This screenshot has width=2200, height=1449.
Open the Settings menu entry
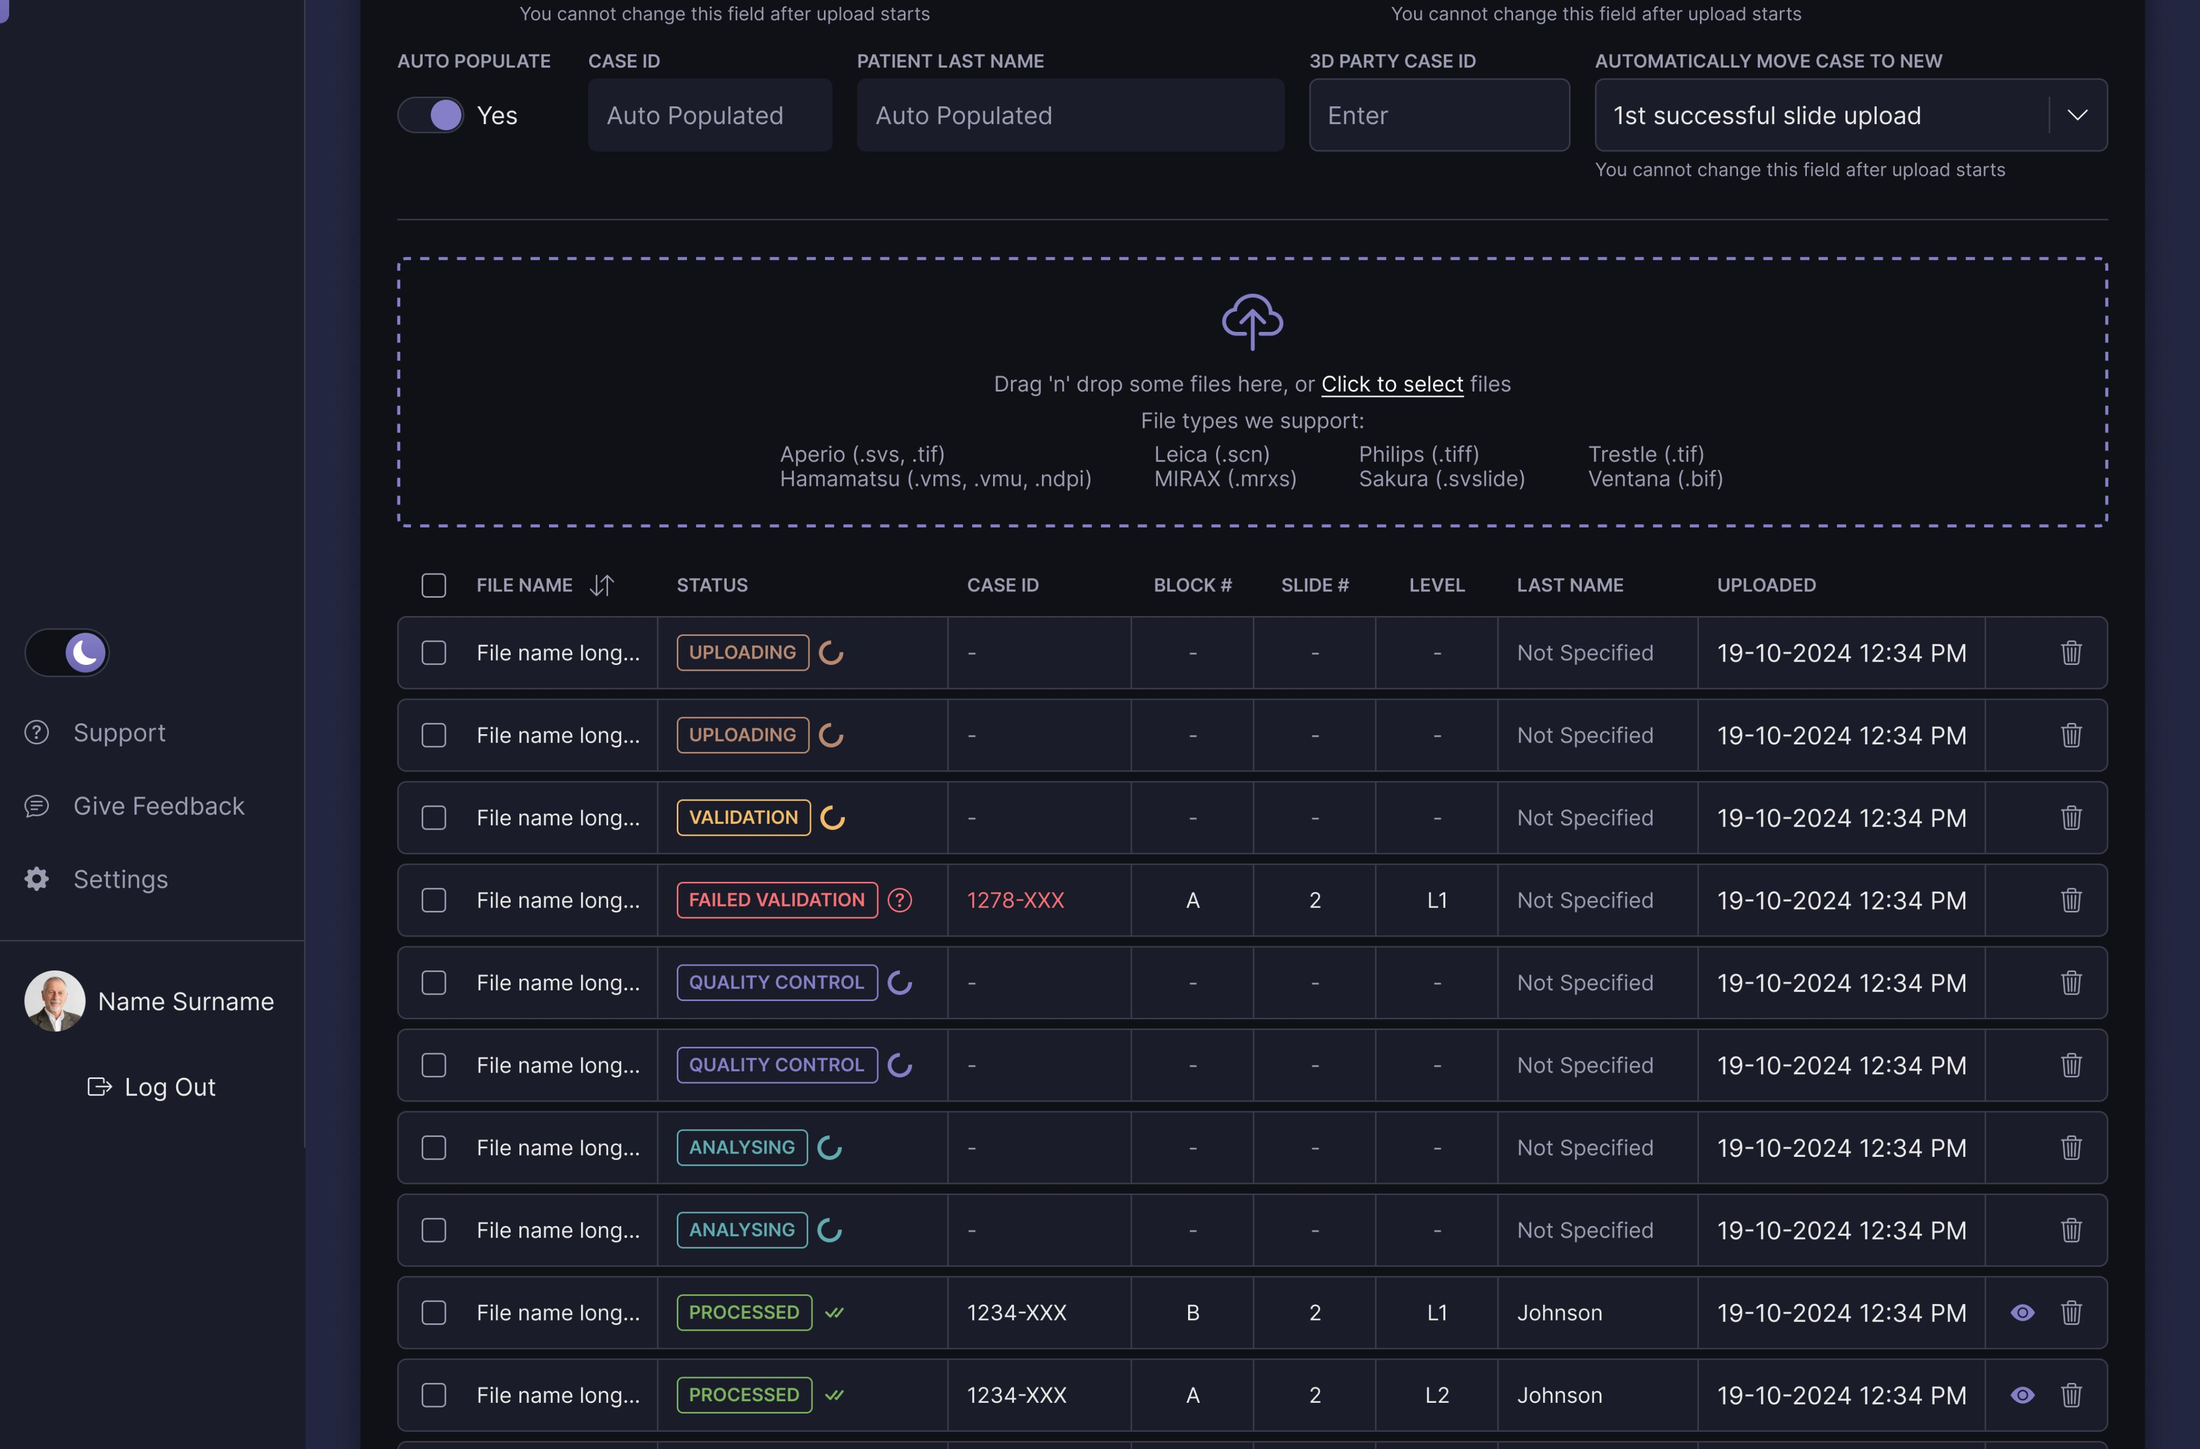[x=120, y=879]
